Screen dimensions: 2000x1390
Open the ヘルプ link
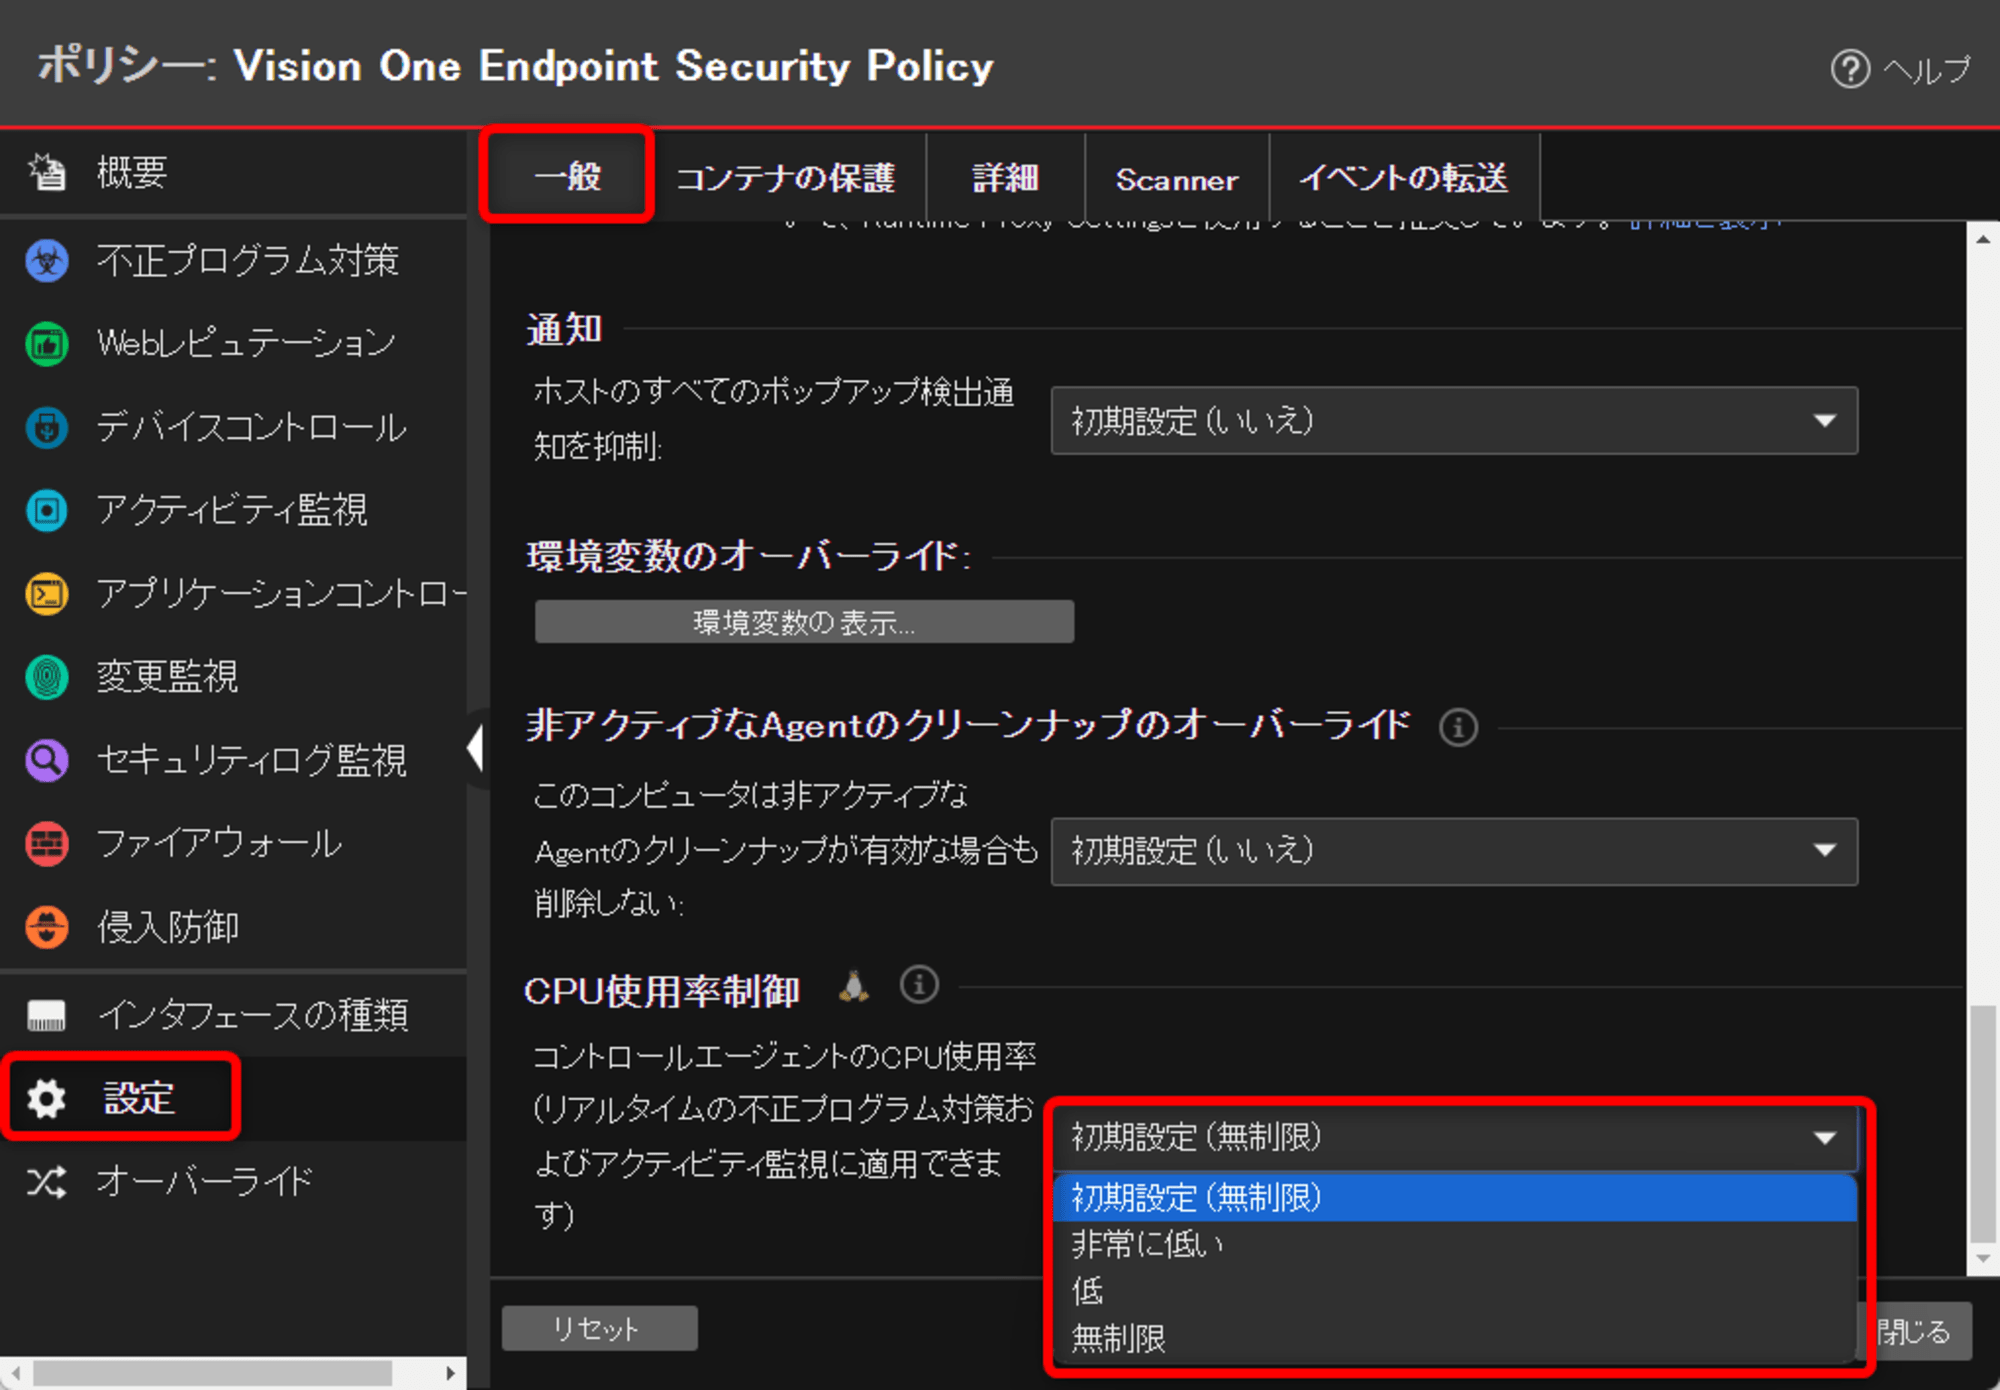(1926, 69)
